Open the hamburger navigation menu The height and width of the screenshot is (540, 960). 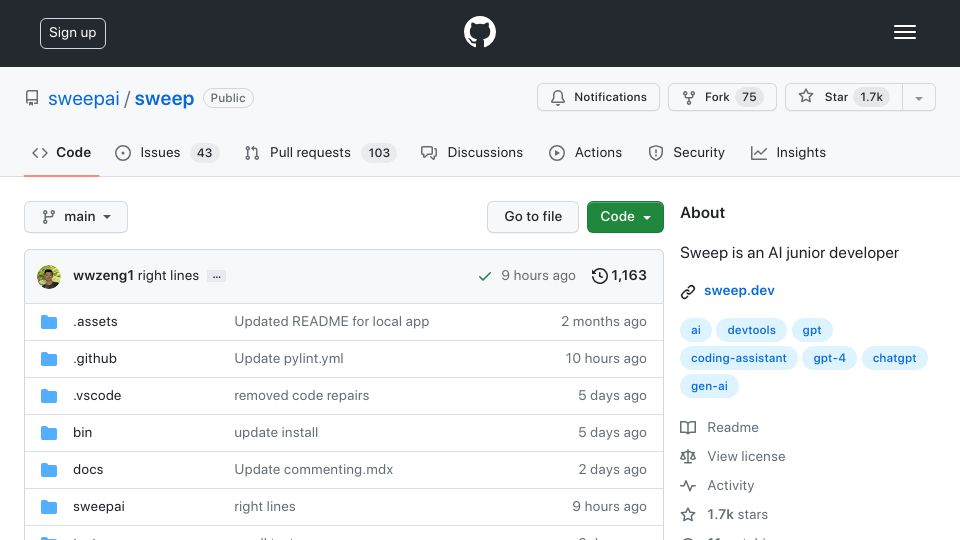pos(904,32)
